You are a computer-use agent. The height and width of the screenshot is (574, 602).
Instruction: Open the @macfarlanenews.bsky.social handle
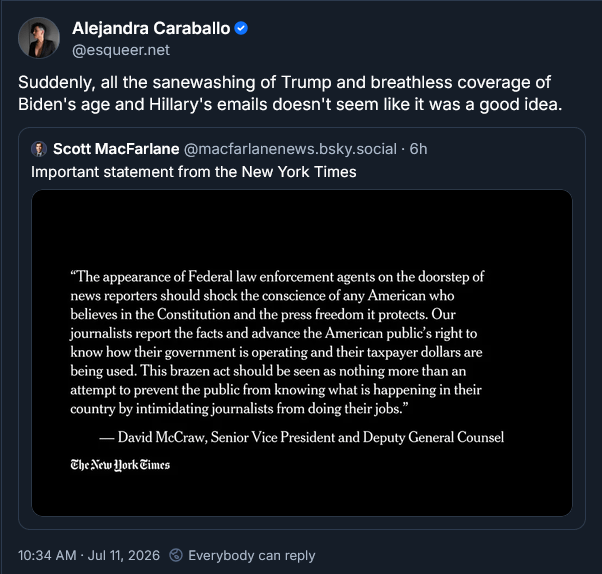pos(290,149)
